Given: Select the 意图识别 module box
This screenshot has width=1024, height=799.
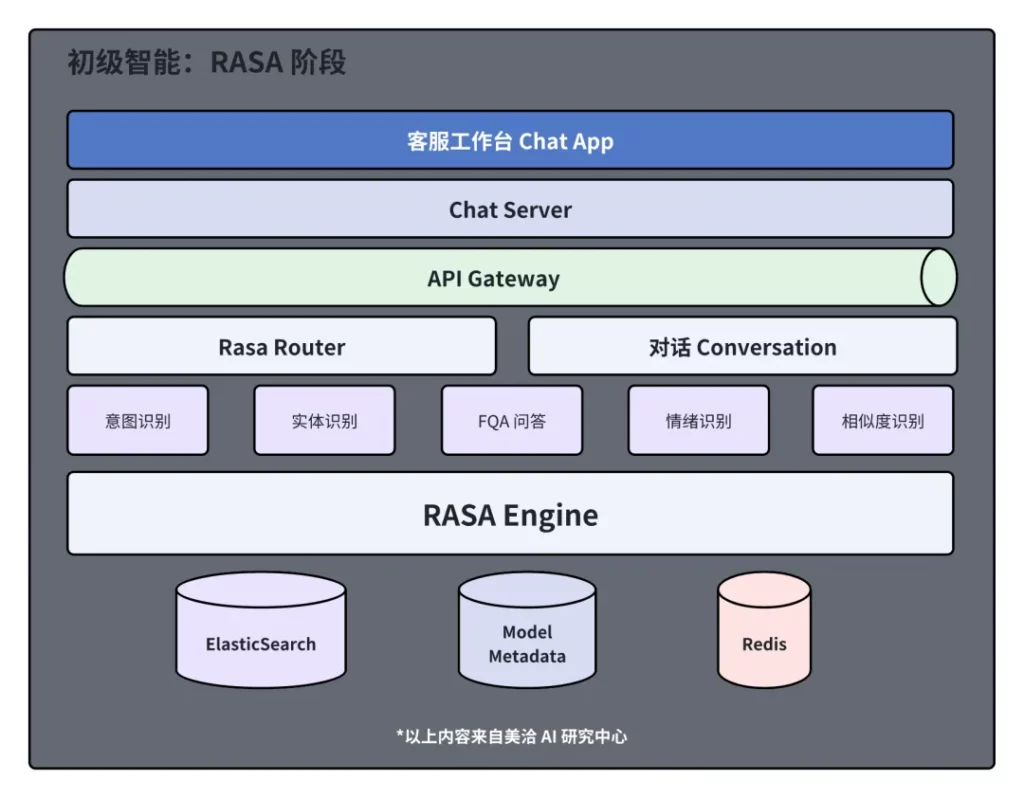Looking at the screenshot, I should click(x=138, y=420).
